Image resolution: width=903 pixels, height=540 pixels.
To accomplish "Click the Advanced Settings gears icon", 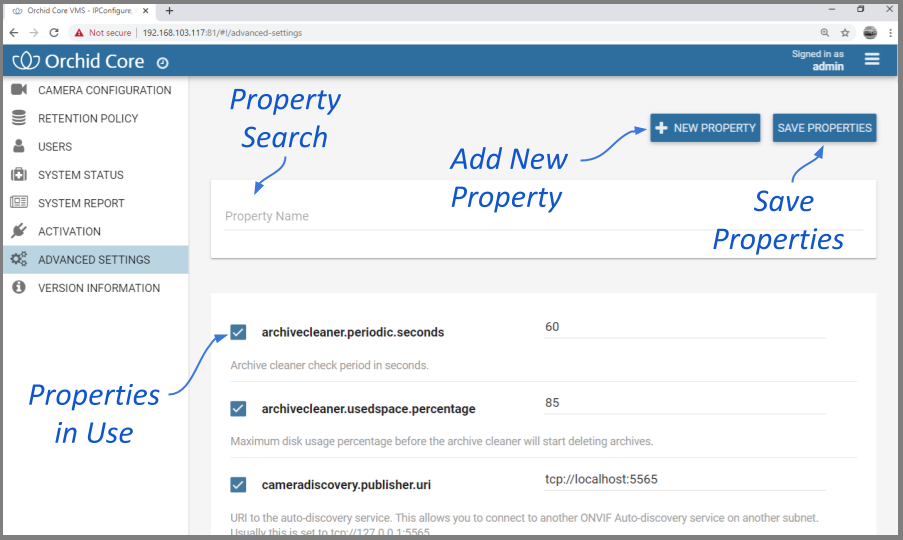I will tap(19, 259).
